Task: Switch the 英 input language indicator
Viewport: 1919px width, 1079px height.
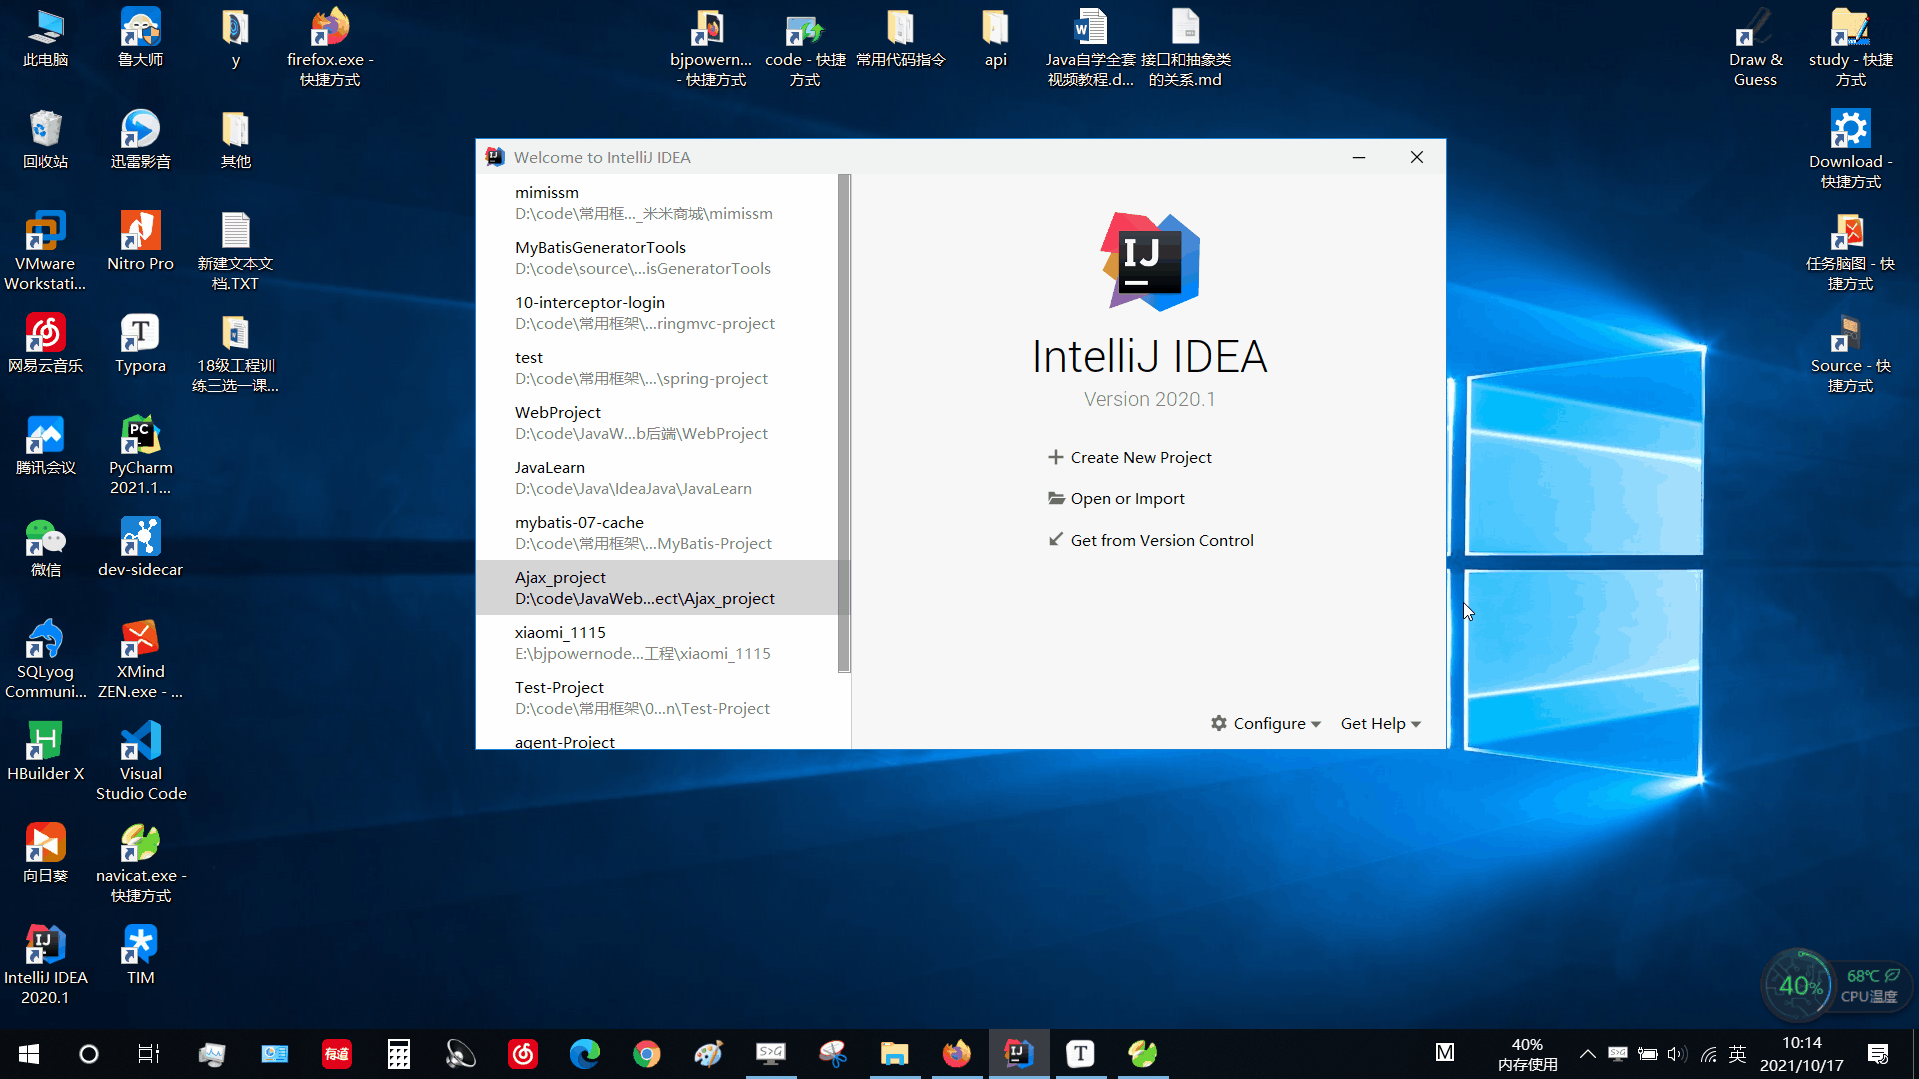Action: click(1738, 1053)
